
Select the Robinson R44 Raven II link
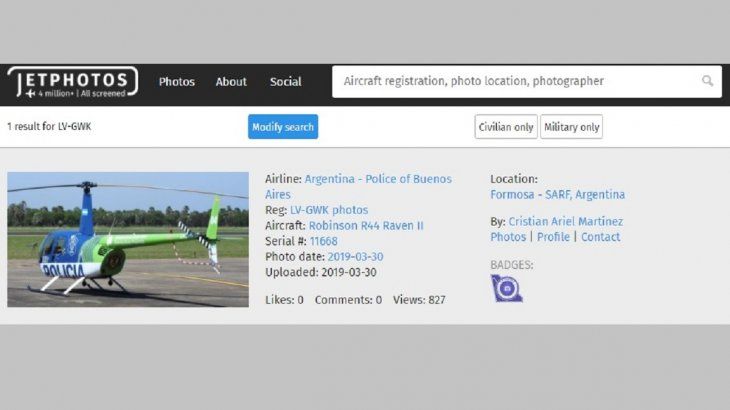tap(365, 226)
